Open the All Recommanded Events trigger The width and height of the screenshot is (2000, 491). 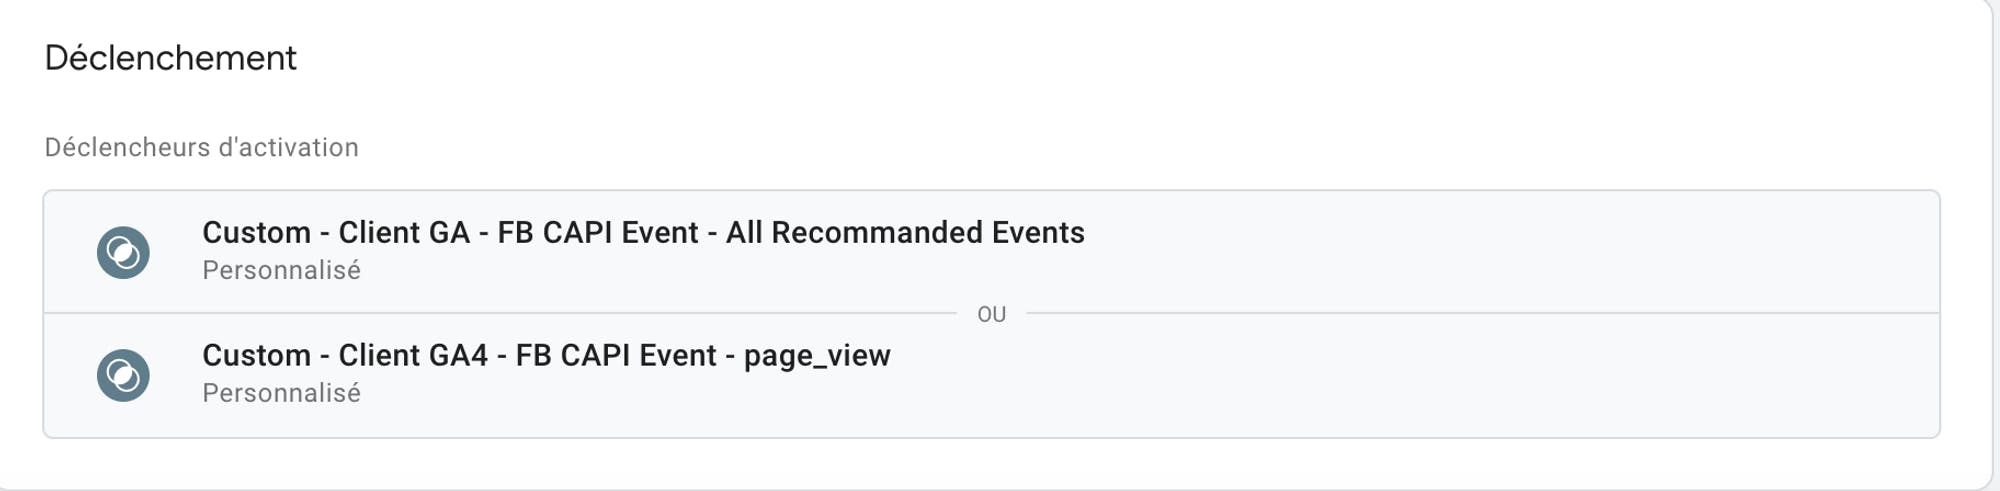coord(643,233)
